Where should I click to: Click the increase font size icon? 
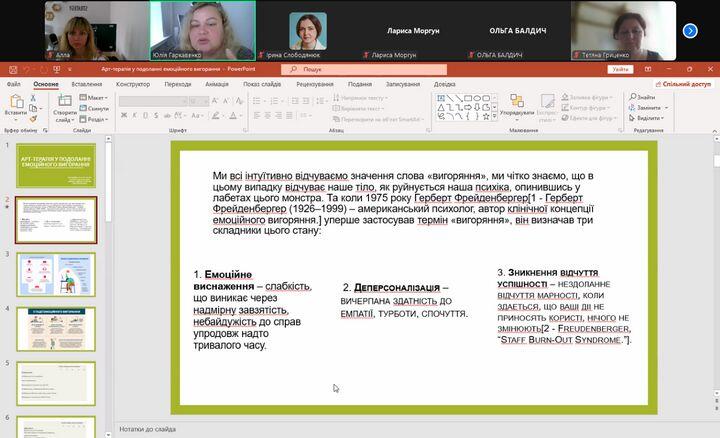[215, 101]
